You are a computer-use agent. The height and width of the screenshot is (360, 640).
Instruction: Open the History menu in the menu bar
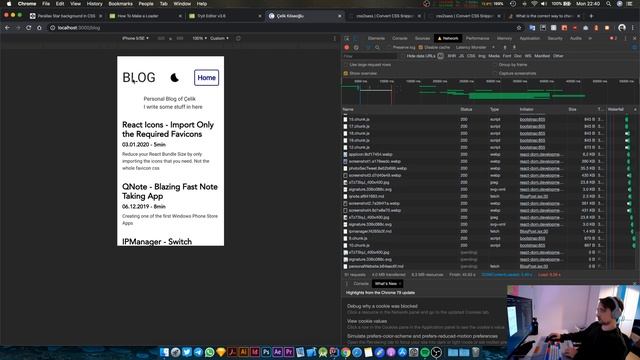pyautogui.click(x=94, y=4)
